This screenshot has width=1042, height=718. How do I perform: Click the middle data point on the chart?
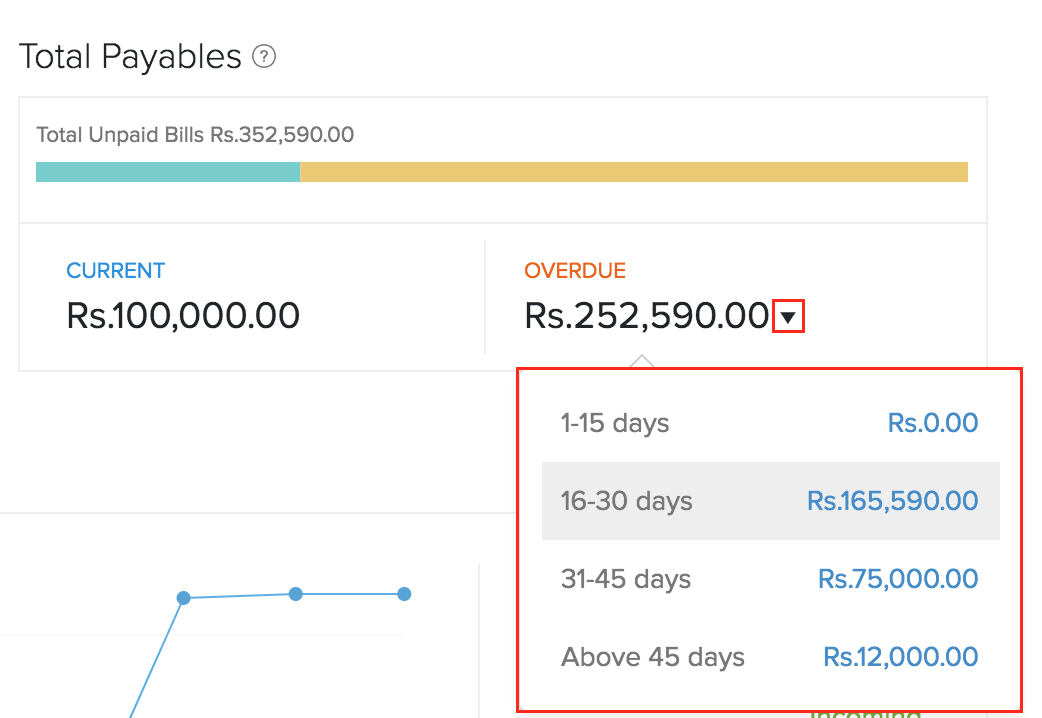(296, 594)
